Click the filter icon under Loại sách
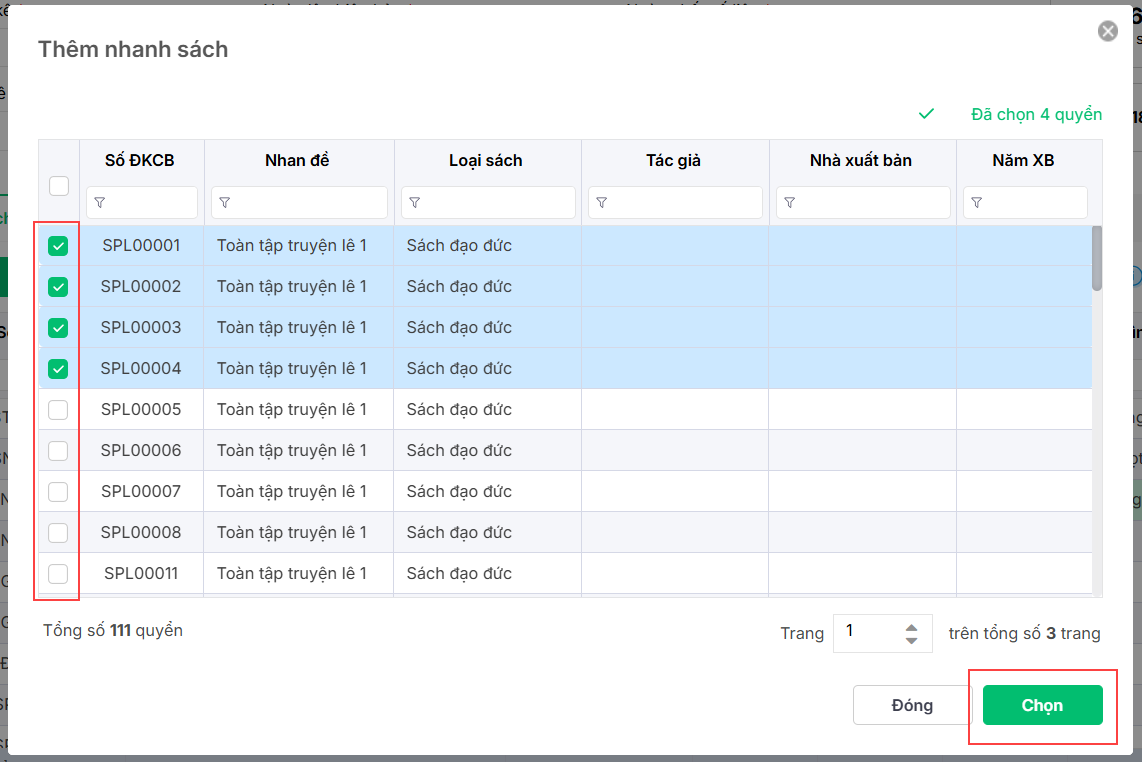The image size is (1142, 762). [415, 203]
